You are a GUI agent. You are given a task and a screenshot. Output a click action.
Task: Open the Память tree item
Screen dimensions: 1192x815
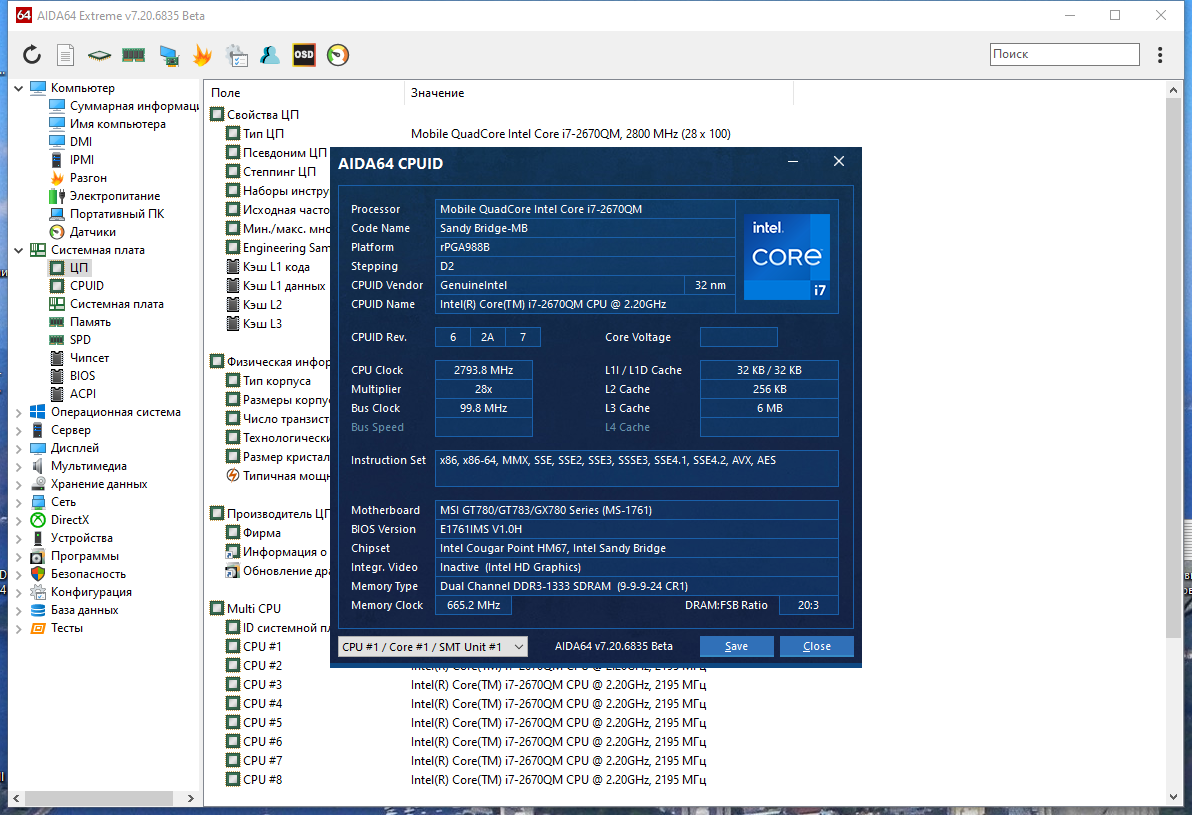(x=80, y=322)
